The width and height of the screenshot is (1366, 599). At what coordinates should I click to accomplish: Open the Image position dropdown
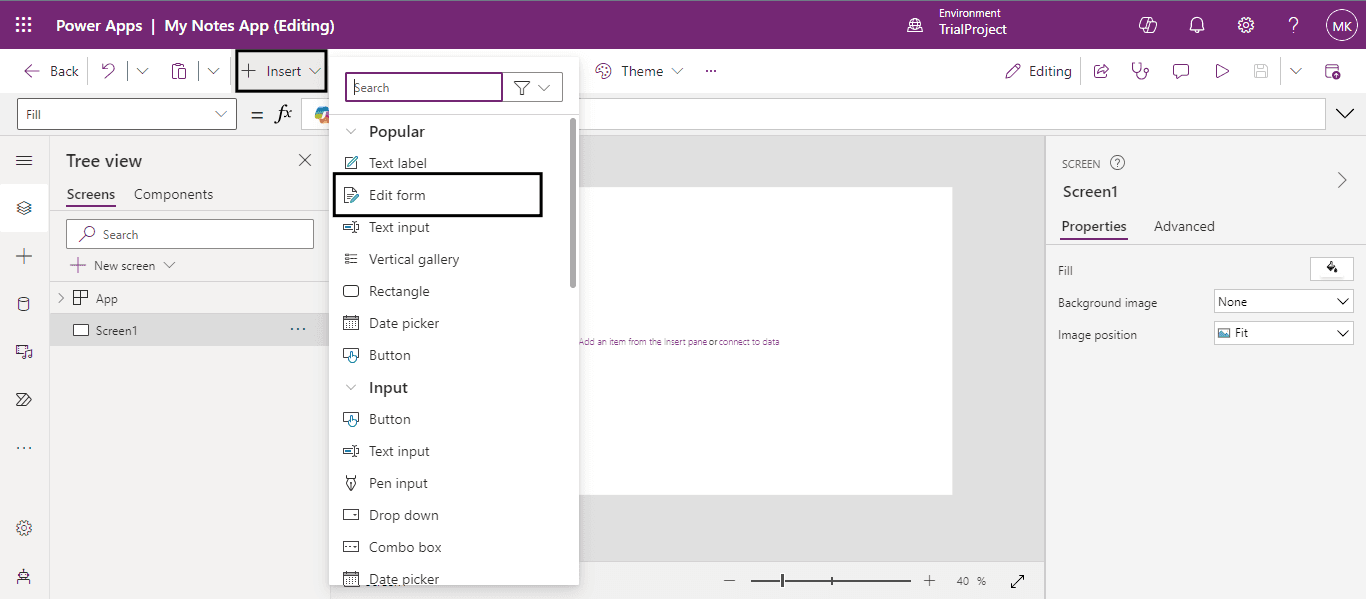click(1284, 333)
